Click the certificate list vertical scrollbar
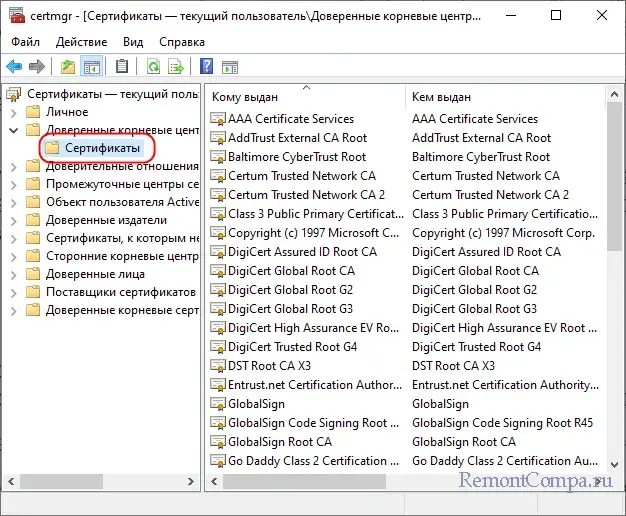This screenshot has width=626, height=516. point(615,300)
